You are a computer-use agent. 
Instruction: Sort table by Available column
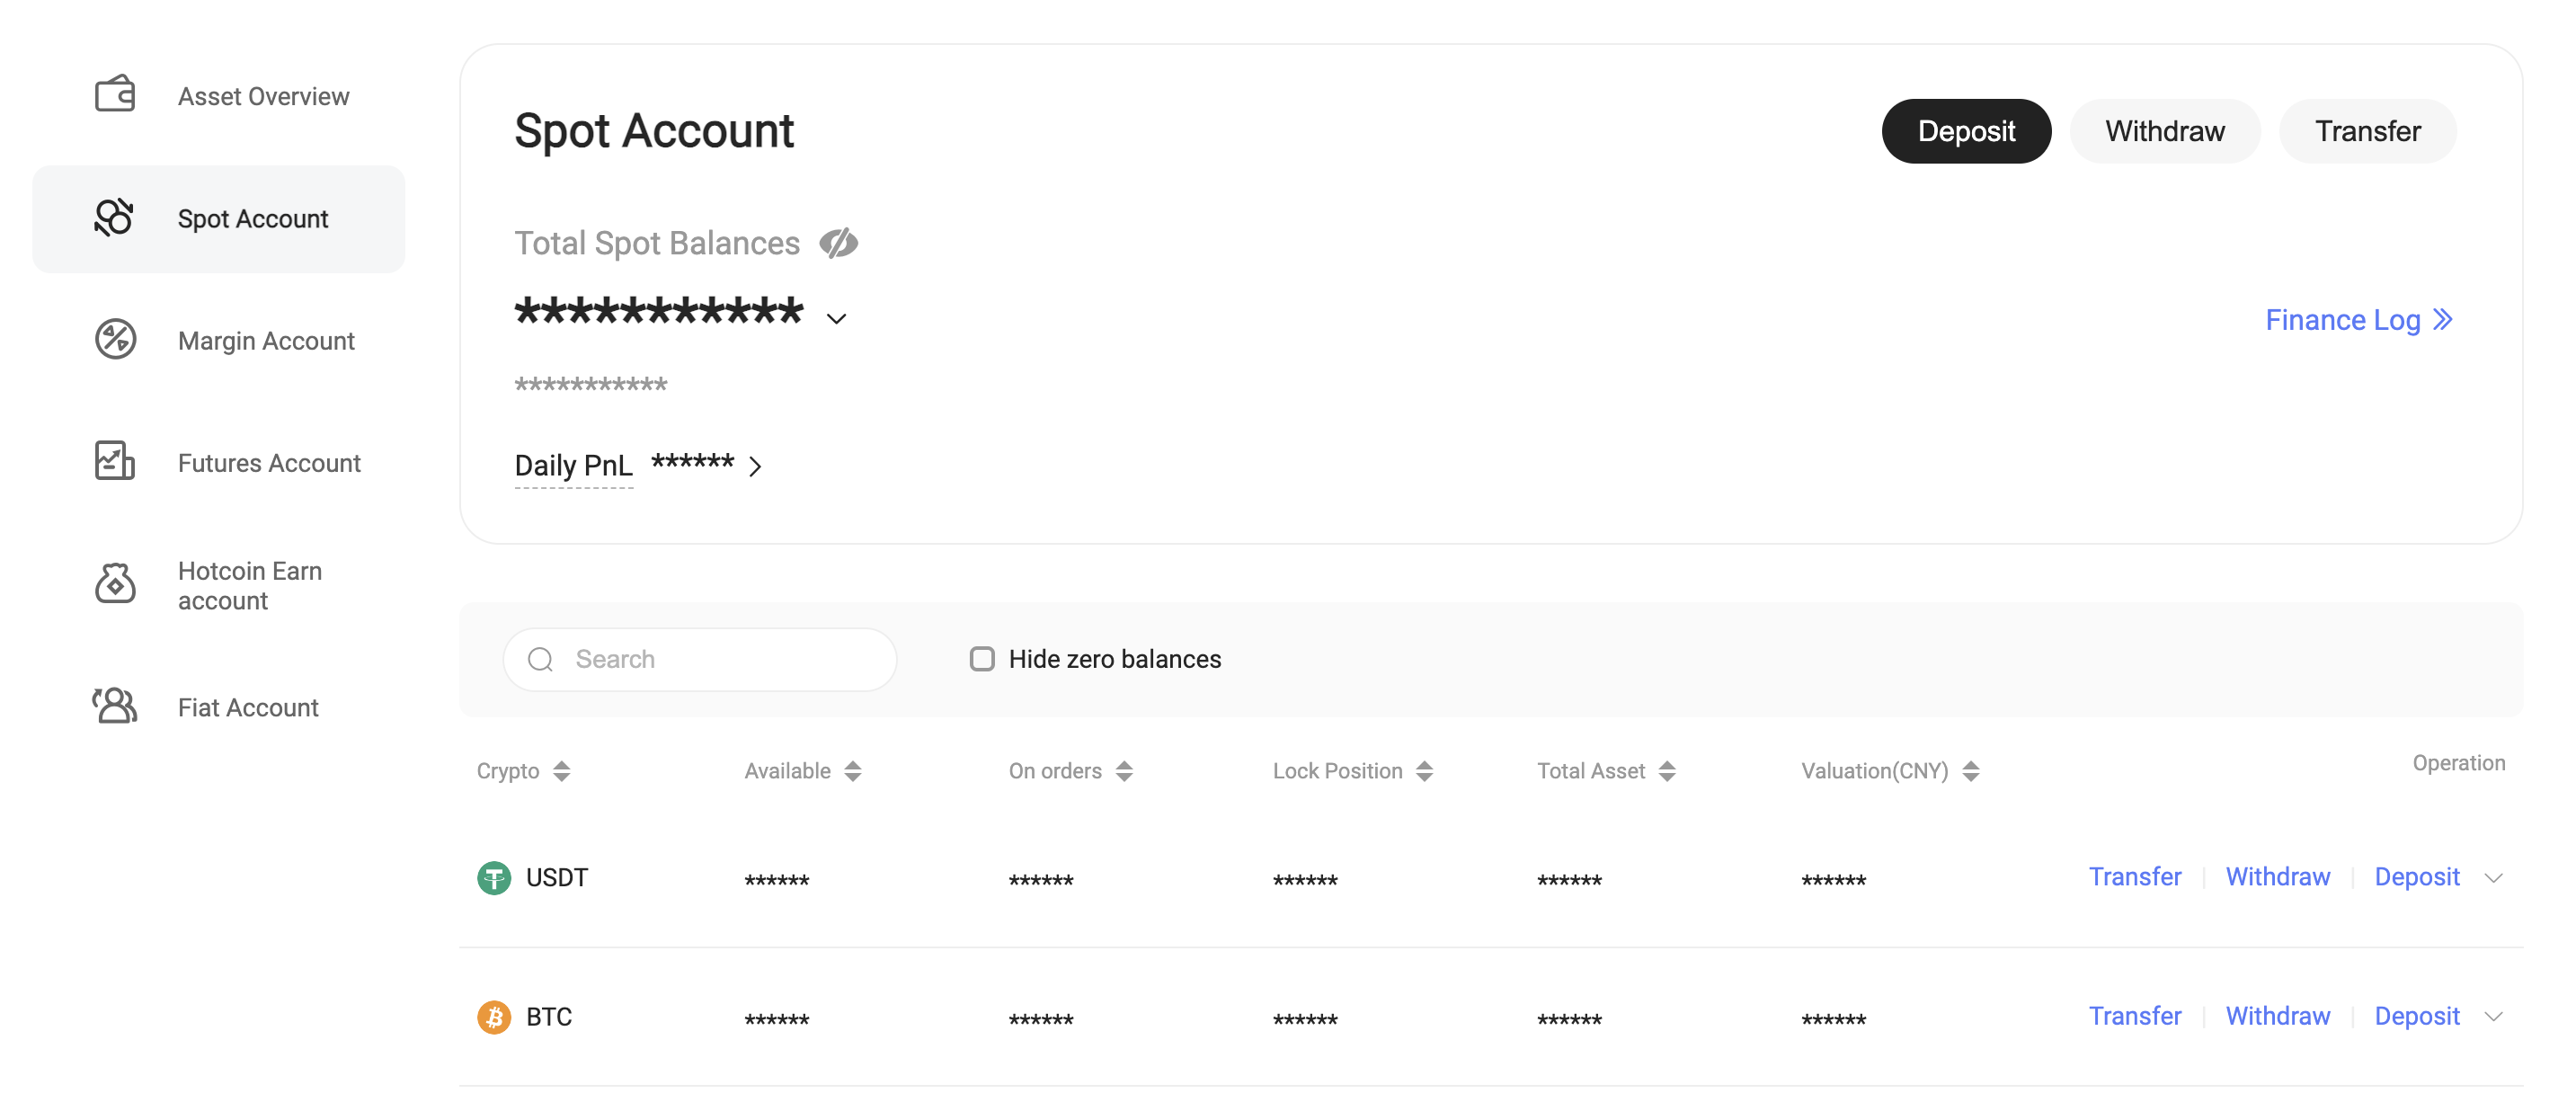click(x=852, y=771)
